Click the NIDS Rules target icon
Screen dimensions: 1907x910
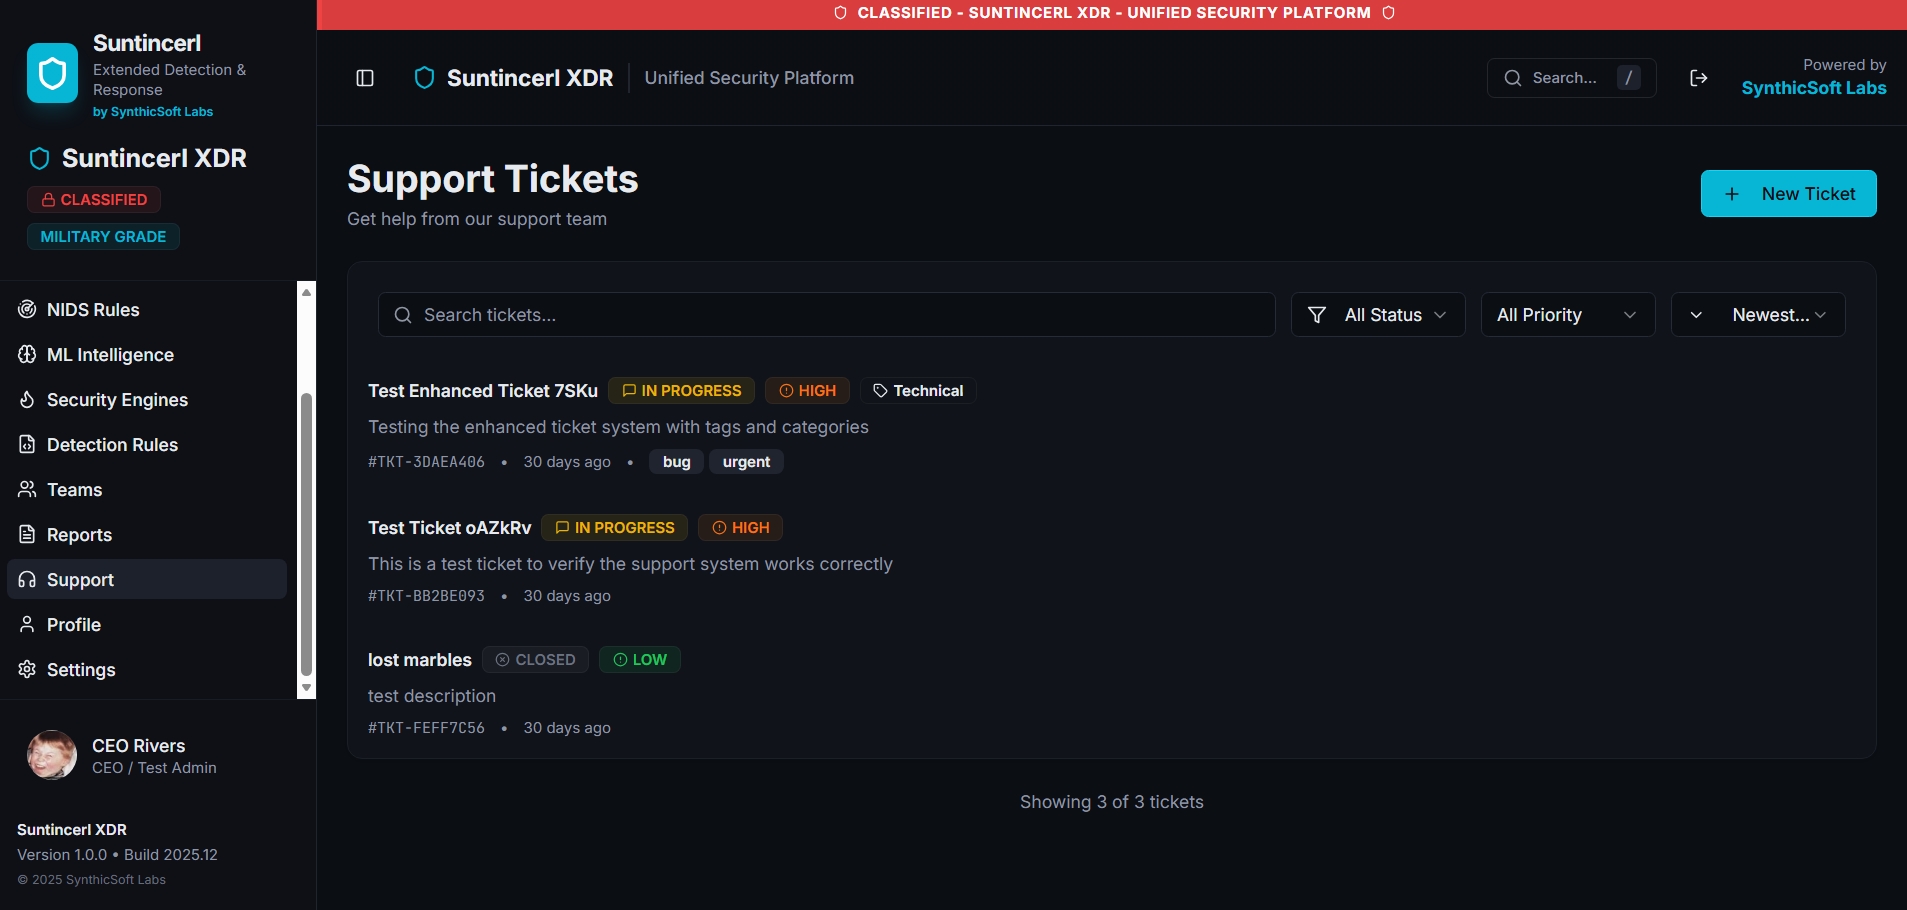[27, 310]
